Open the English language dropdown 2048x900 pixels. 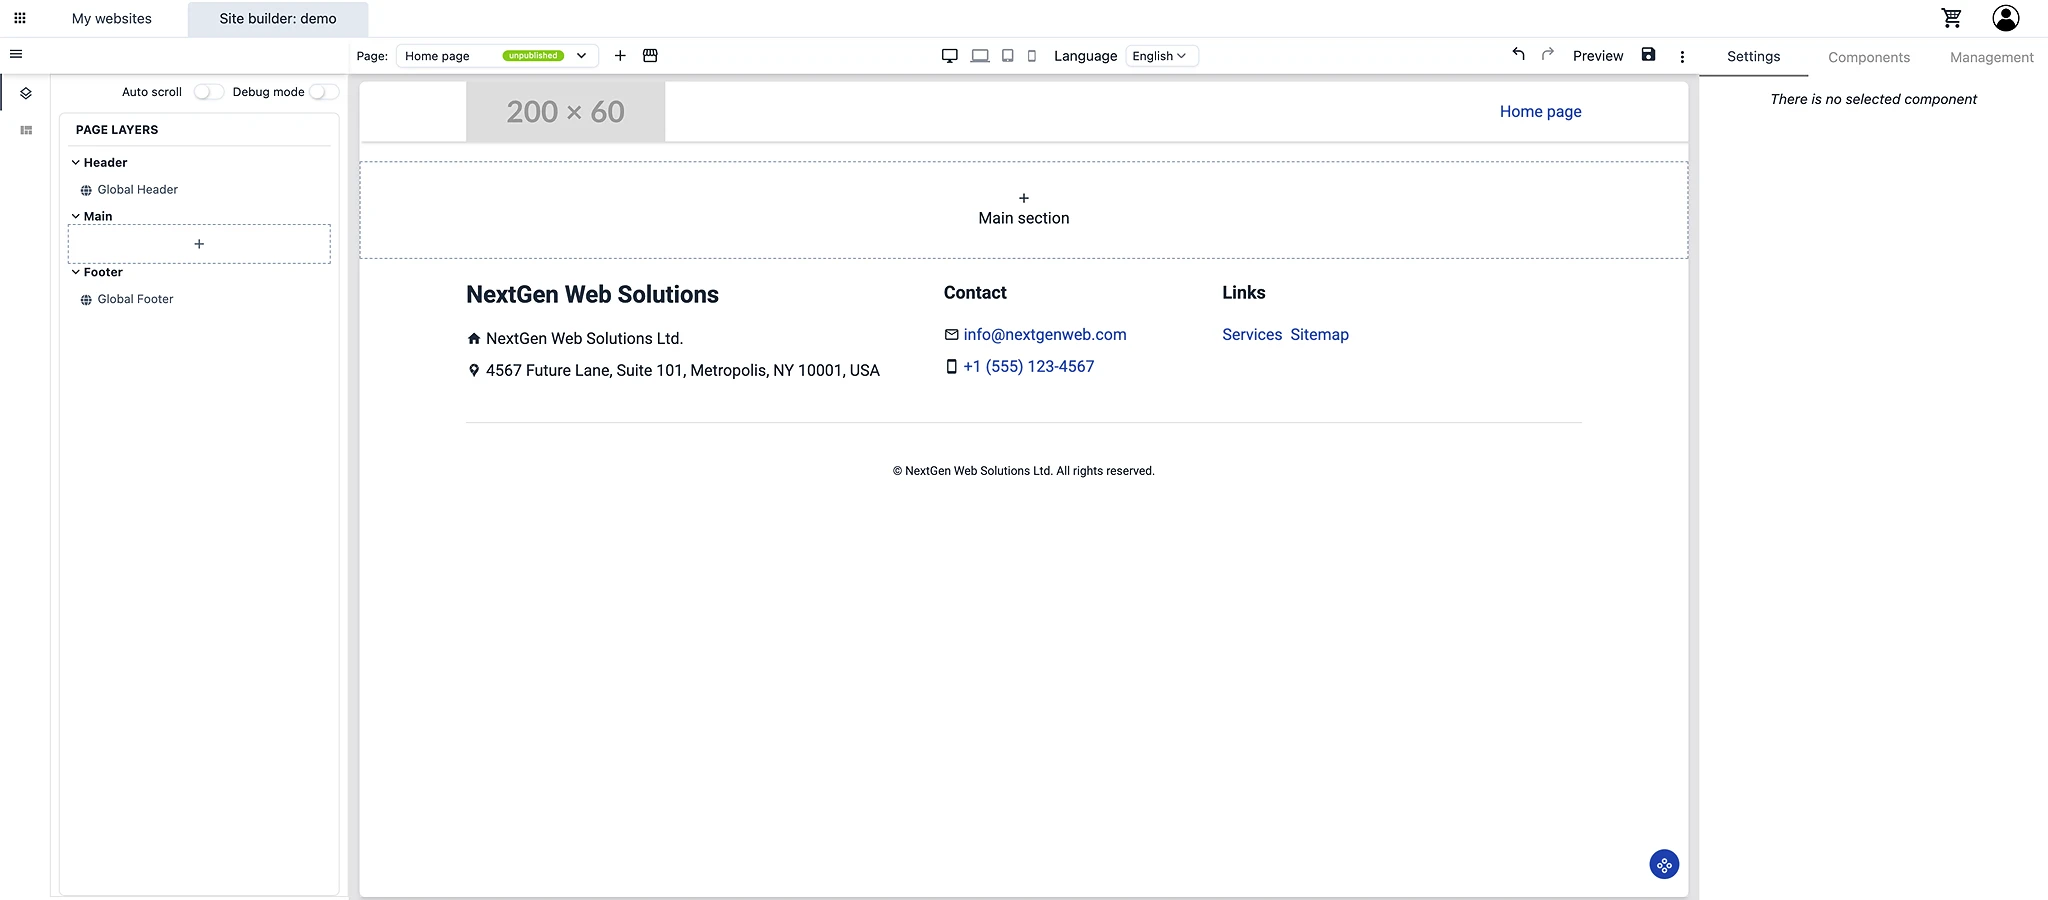[x=1160, y=56]
